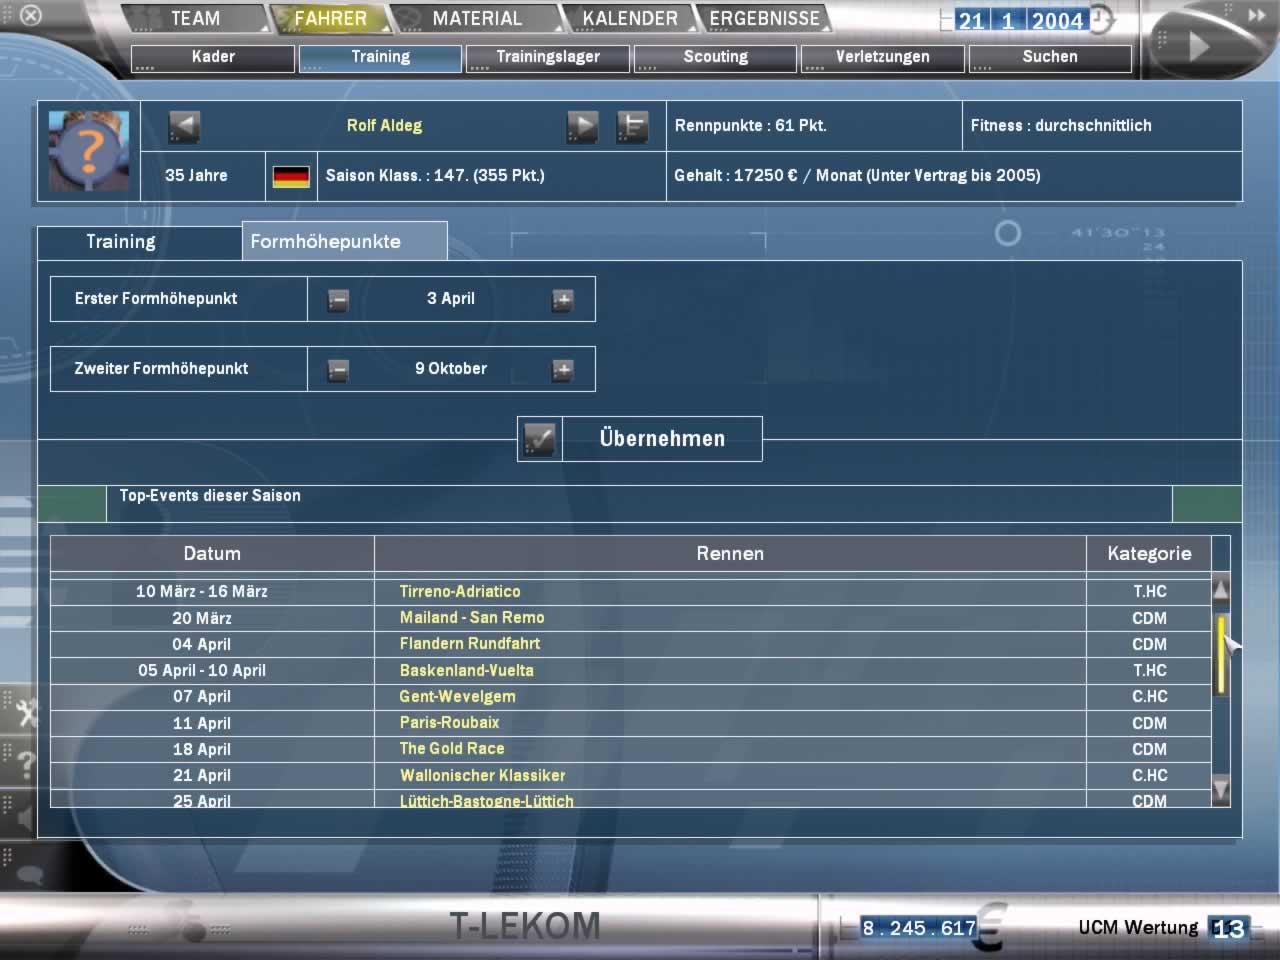Viewport: 1280px width, 960px height.
Task: Click the 'Saison Klass. : 147.' ranking text
Action: tap(435, 176)
